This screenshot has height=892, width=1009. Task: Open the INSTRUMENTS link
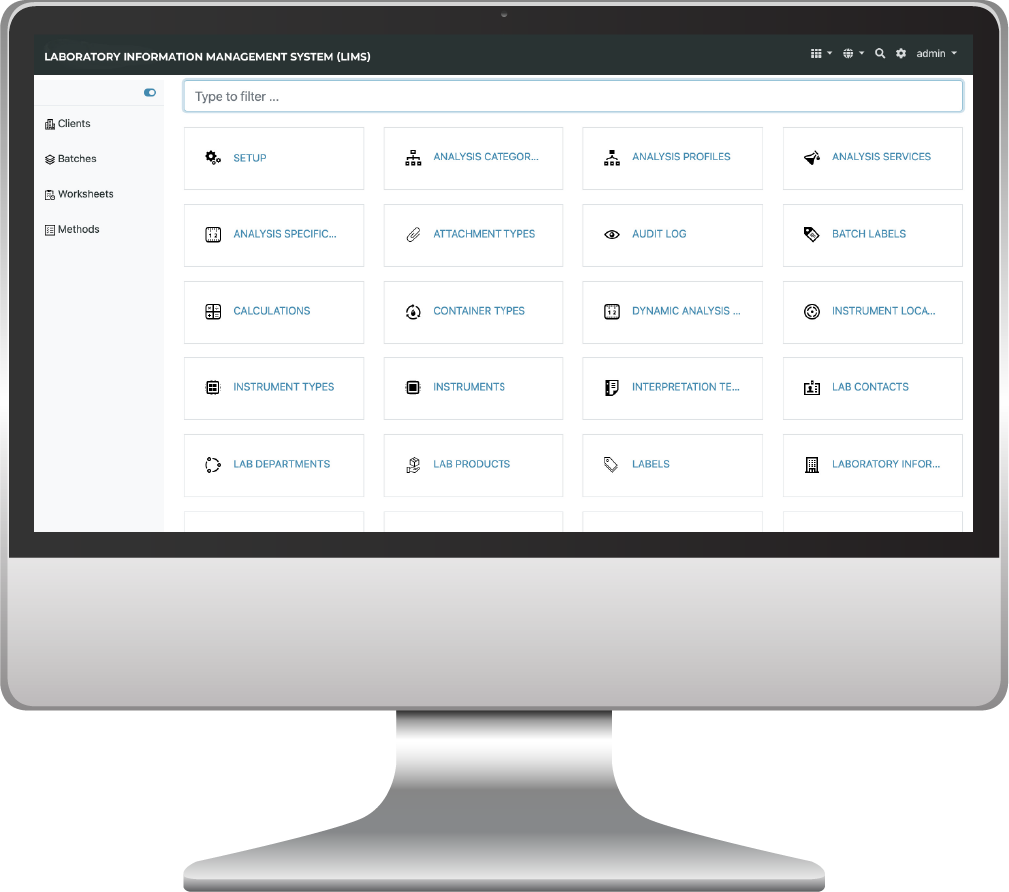click(x=468, y=387)
